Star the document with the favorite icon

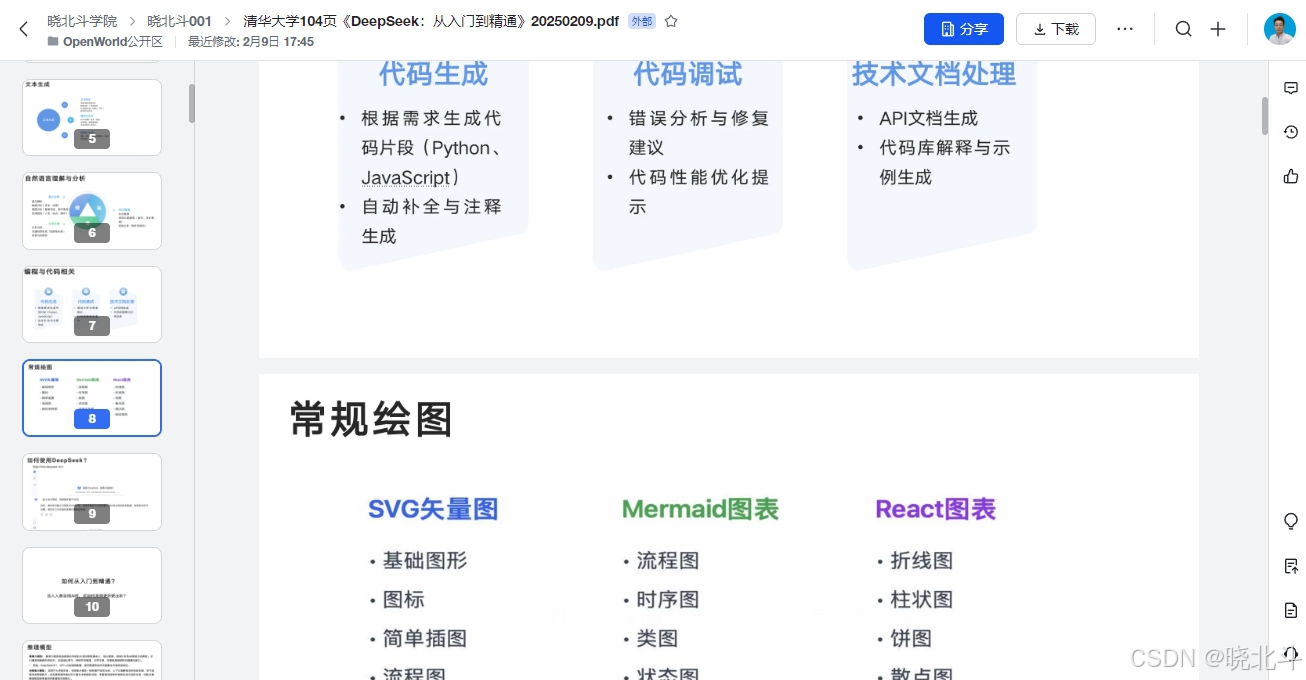coord(671,21)
